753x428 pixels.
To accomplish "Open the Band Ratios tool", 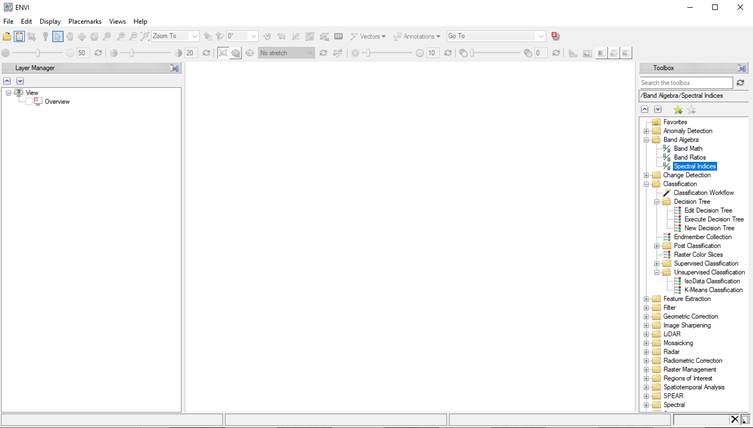I will point(690,158).
